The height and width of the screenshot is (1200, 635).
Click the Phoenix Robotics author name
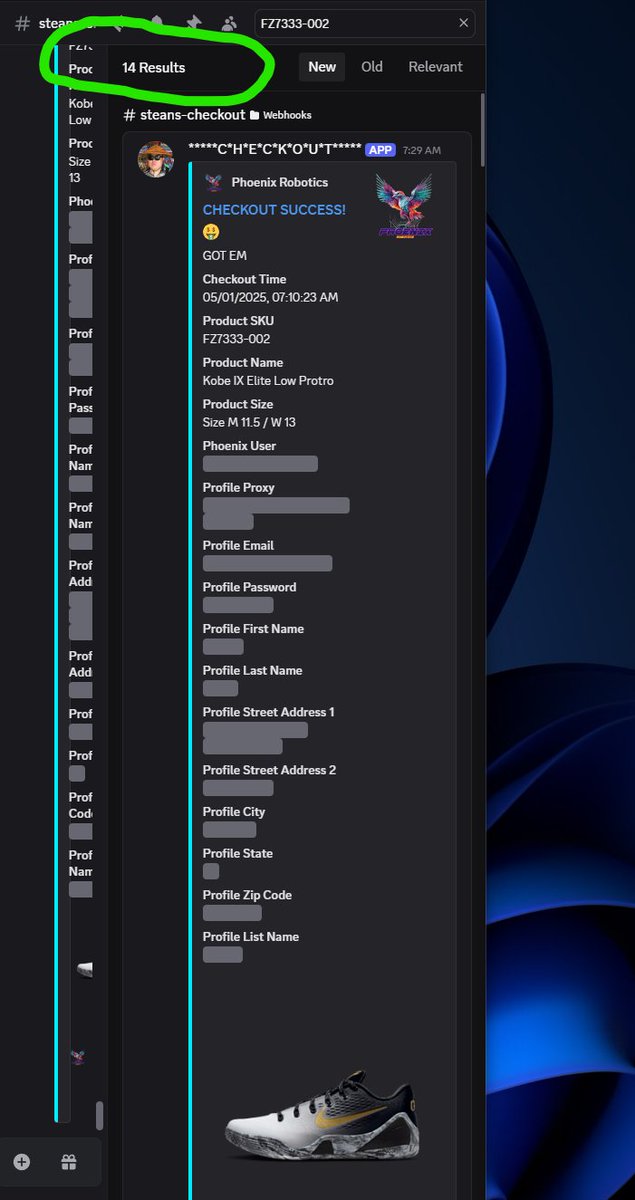coord(280,183)
